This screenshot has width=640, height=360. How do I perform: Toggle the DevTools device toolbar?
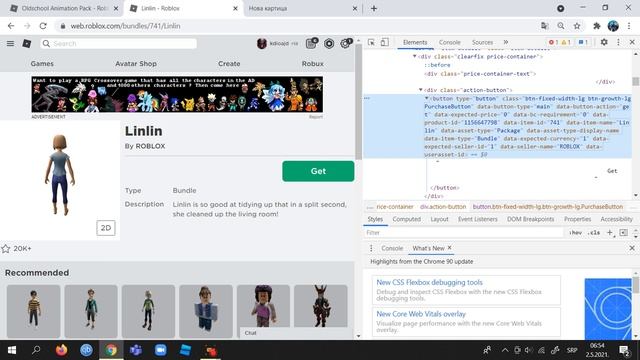(384, 42)
